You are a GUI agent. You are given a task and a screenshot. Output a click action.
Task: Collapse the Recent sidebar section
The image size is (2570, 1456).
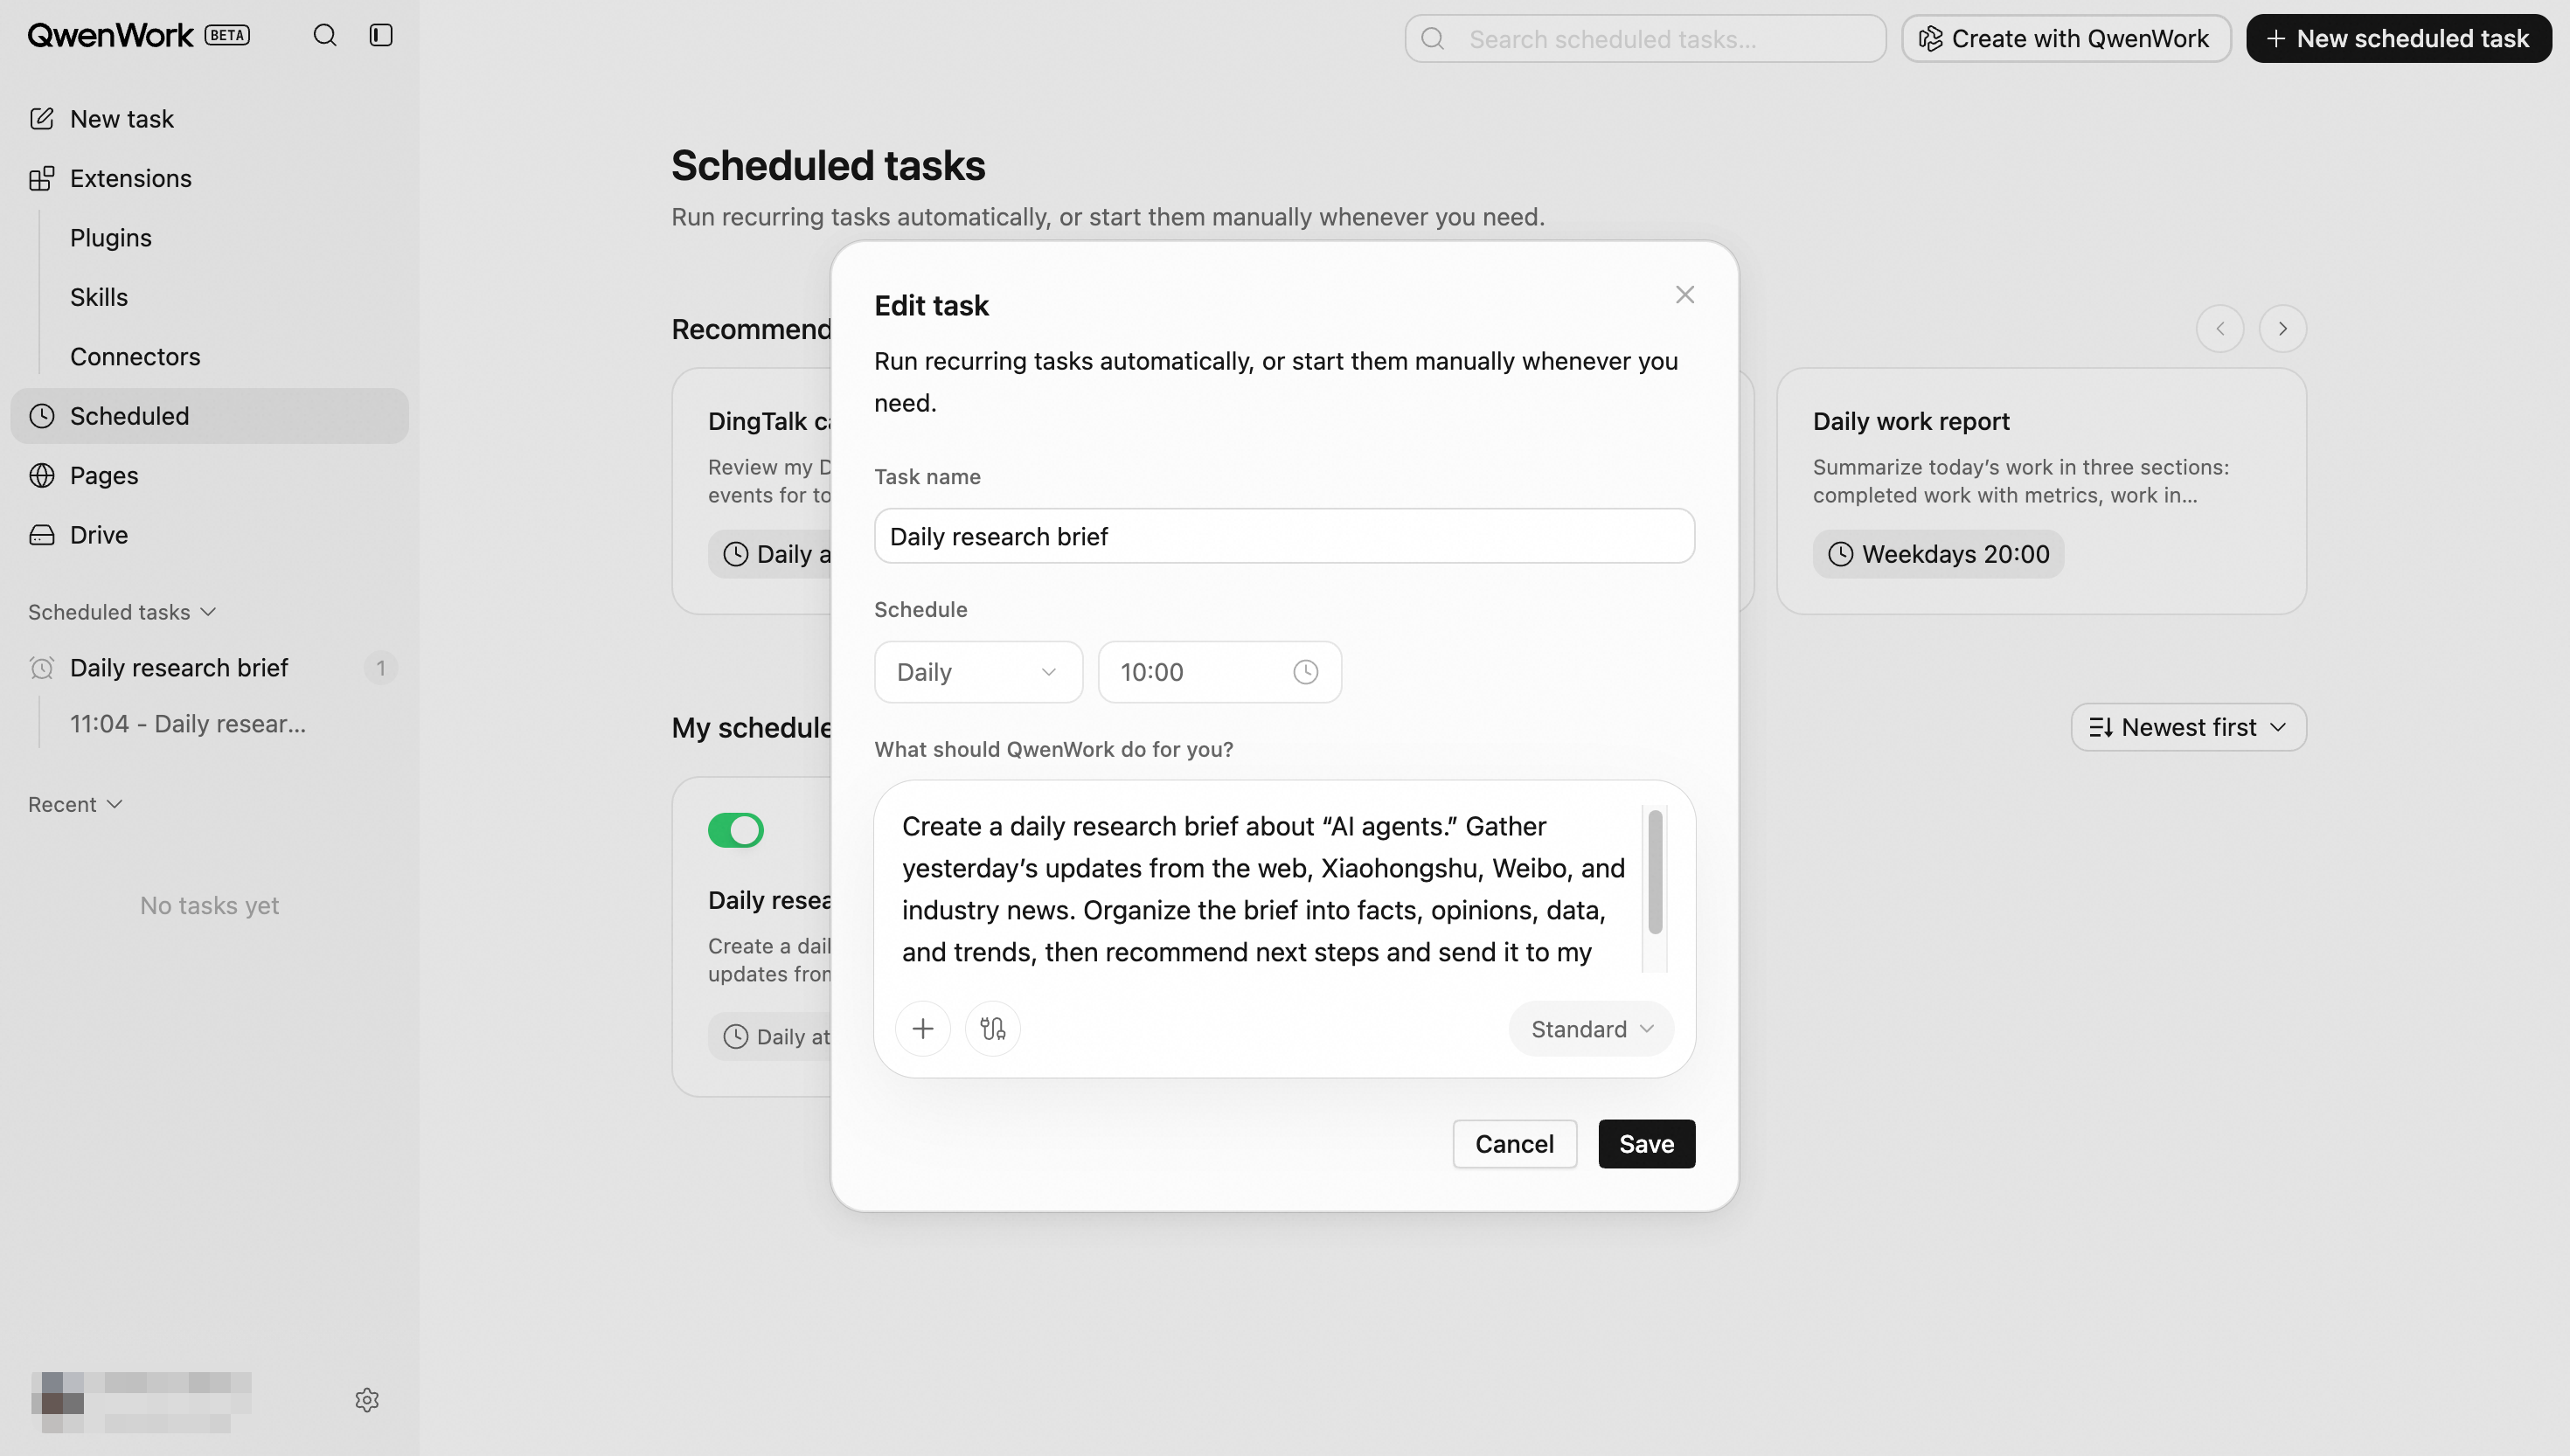pos(75,805)
